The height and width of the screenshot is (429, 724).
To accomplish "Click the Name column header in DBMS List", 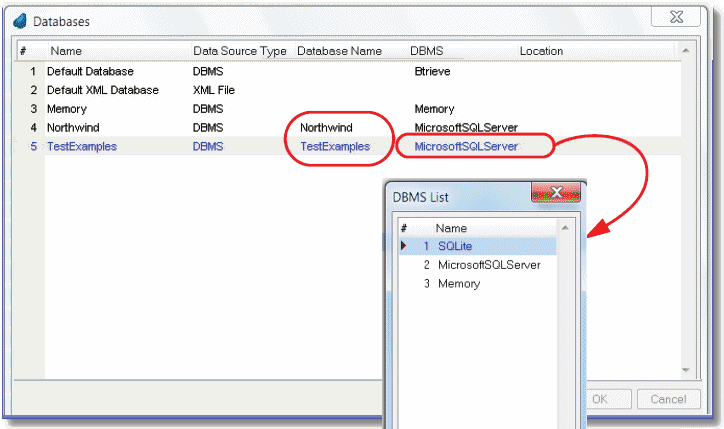I will tap(451, 228).
